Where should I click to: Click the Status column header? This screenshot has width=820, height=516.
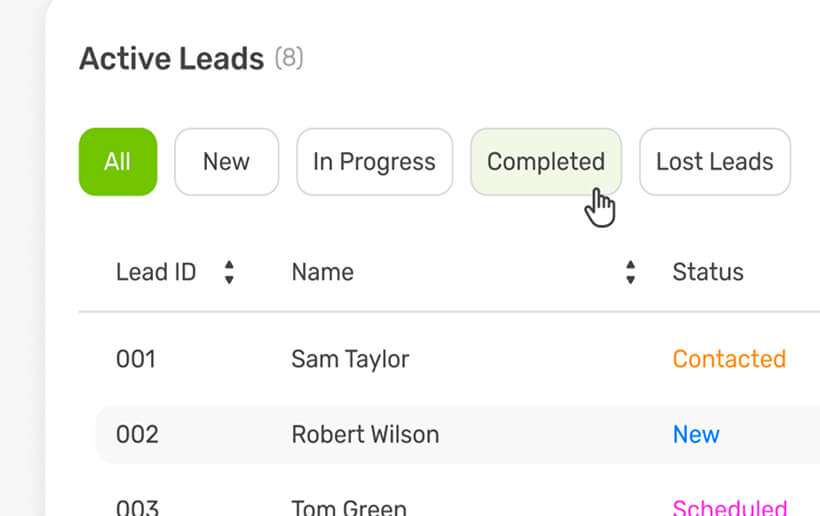coord(708,272)
